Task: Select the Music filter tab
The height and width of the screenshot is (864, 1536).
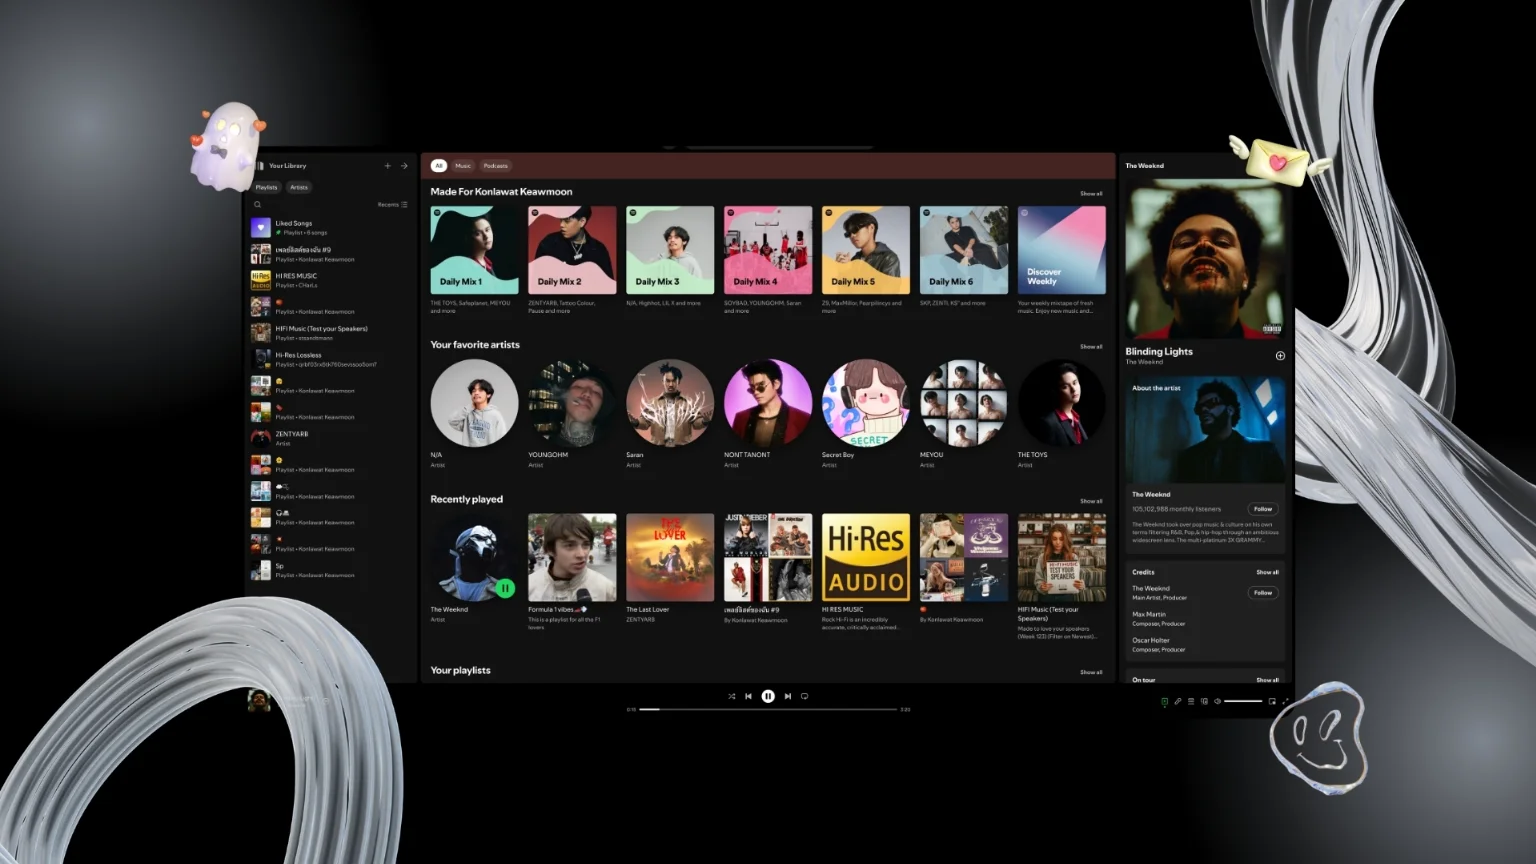Action: coord(463,166)
